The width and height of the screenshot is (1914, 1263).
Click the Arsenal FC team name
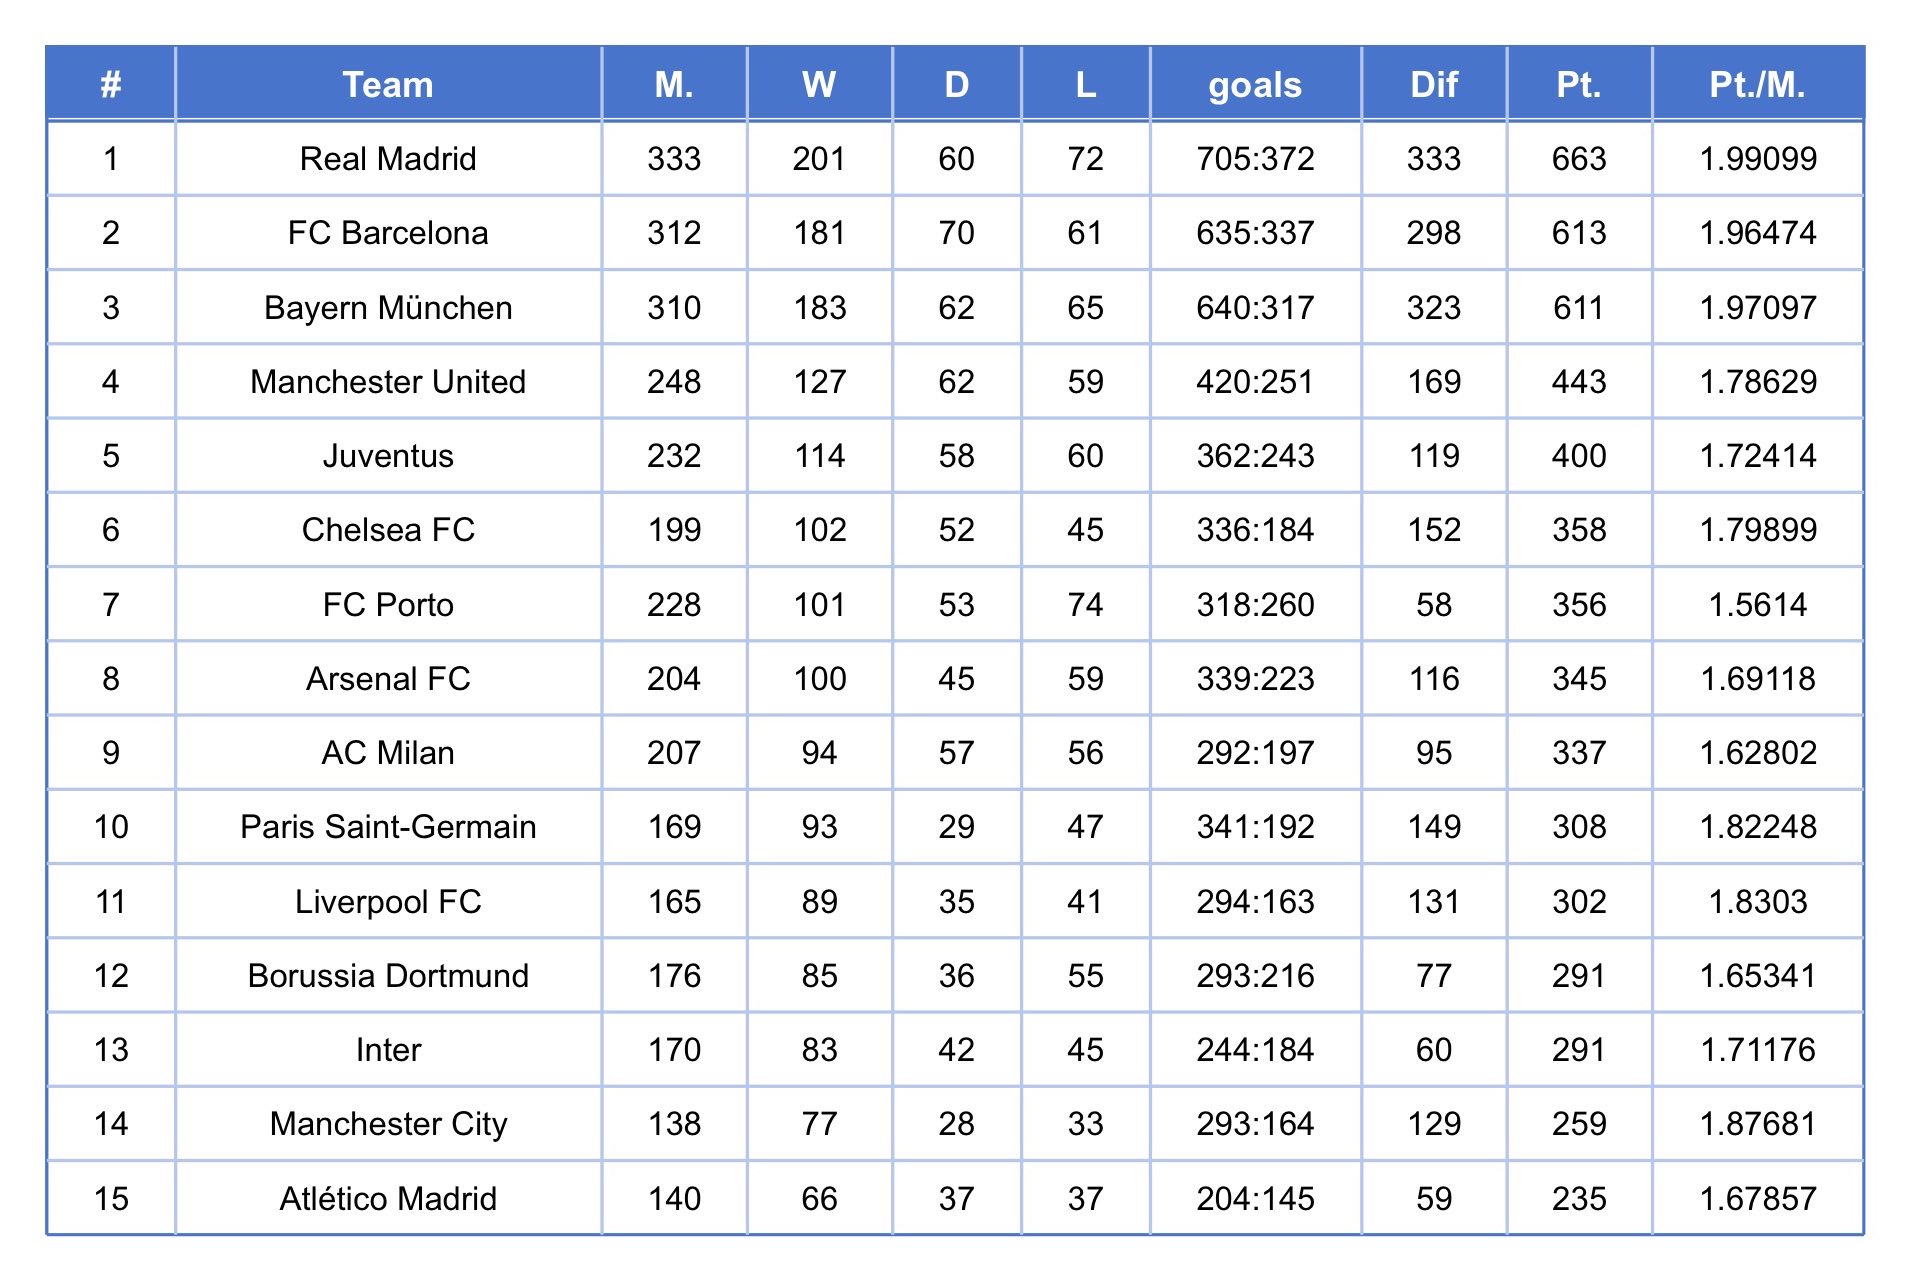(x=388, y=679)
